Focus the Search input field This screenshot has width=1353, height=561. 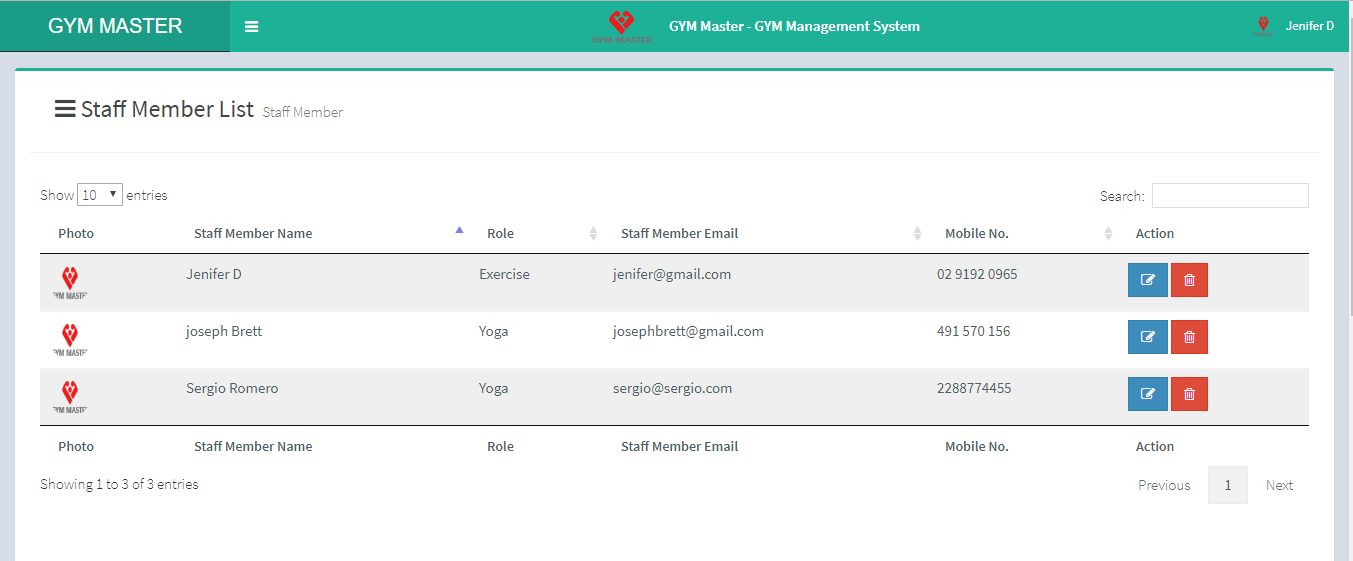tap(1229, 196)
